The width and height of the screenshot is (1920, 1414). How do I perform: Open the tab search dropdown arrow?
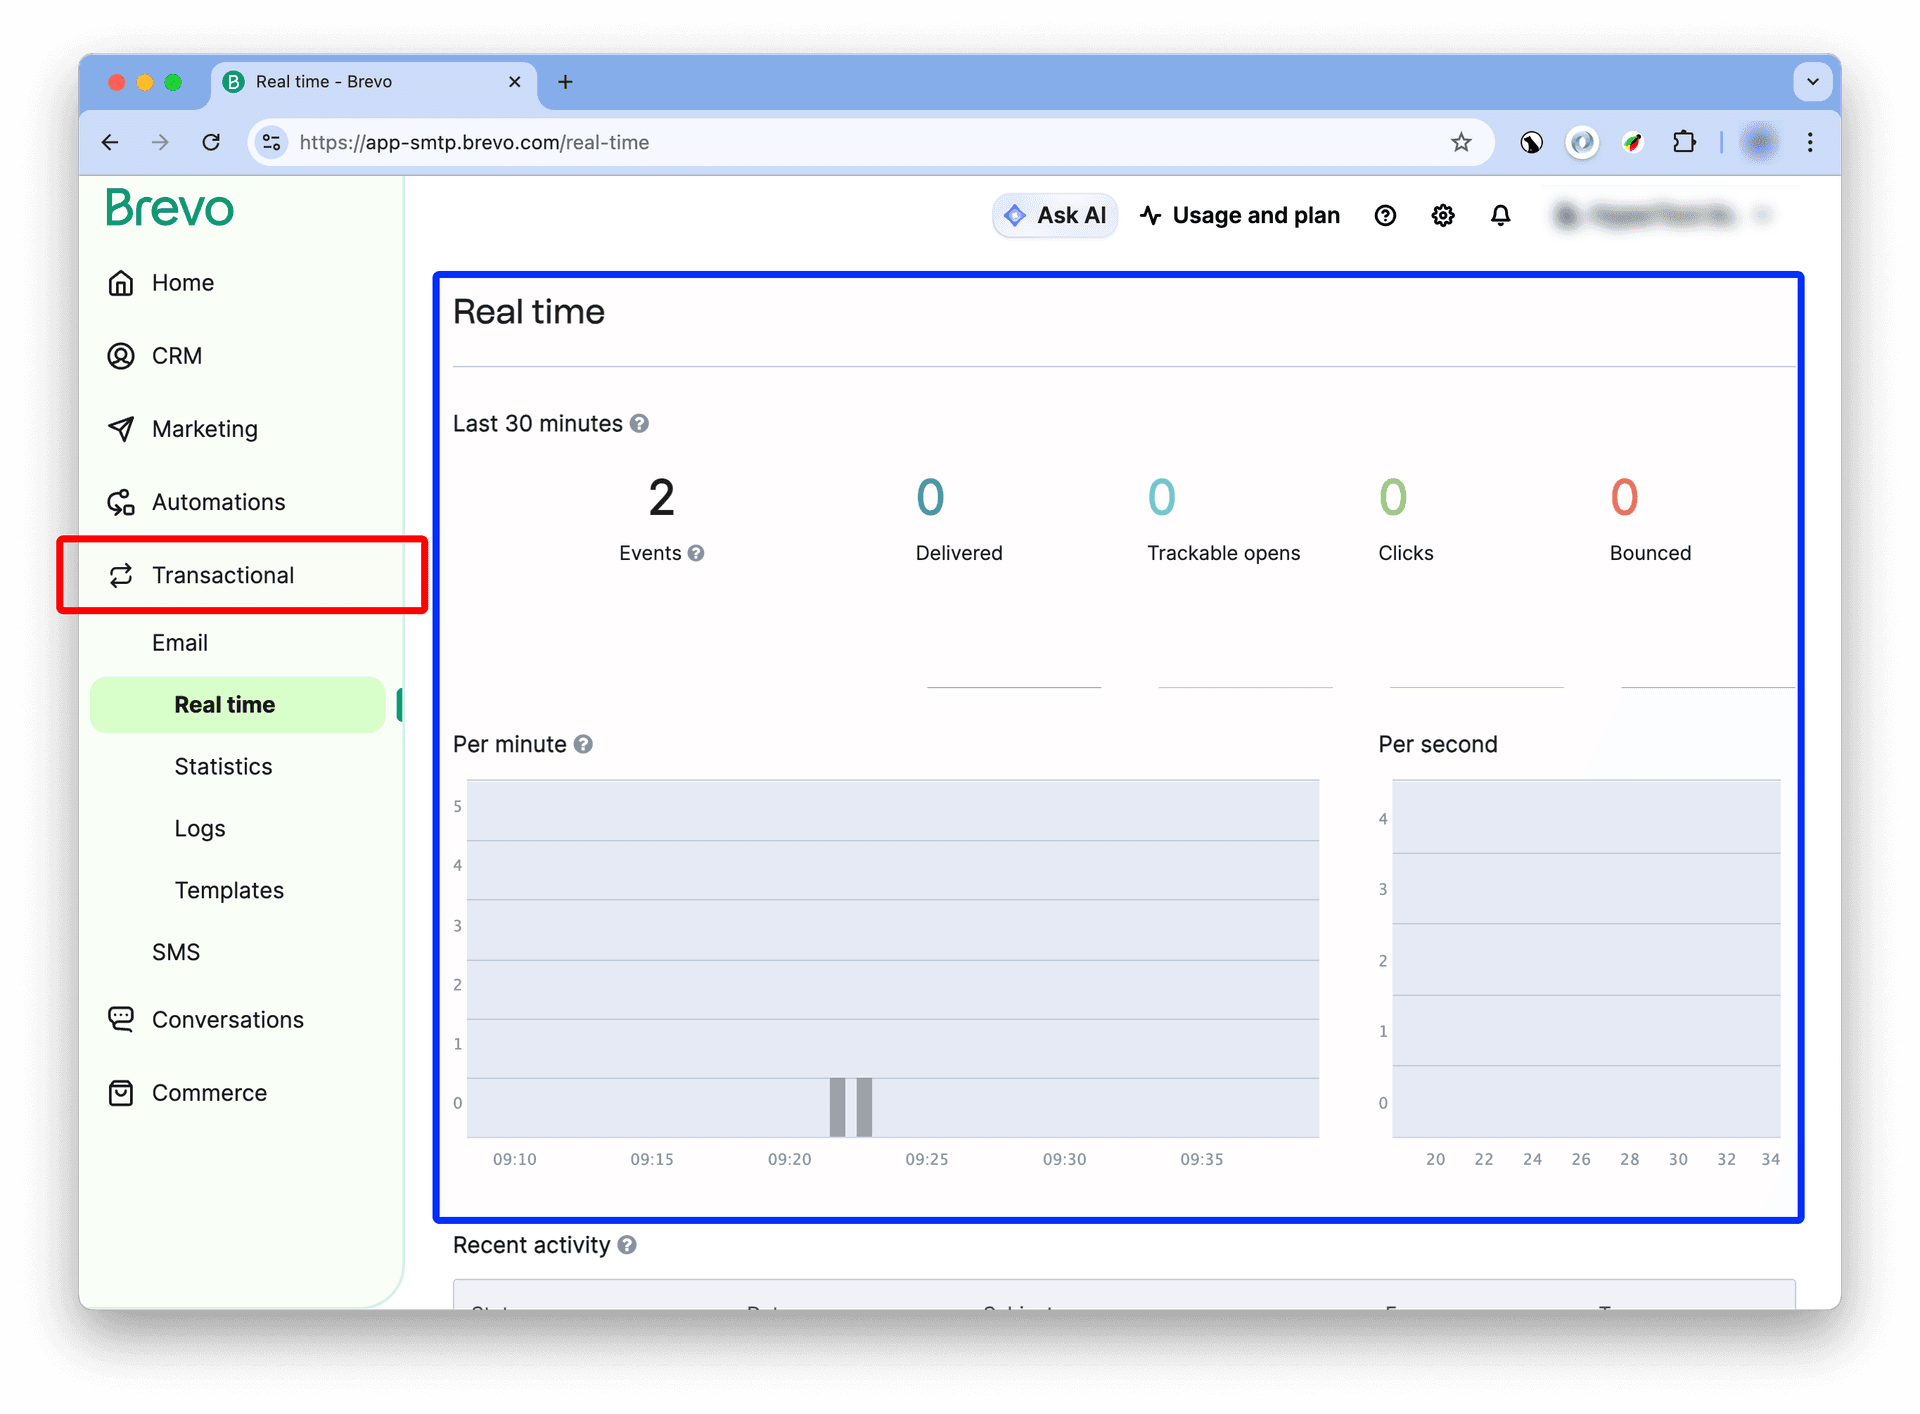[1812, 82]
